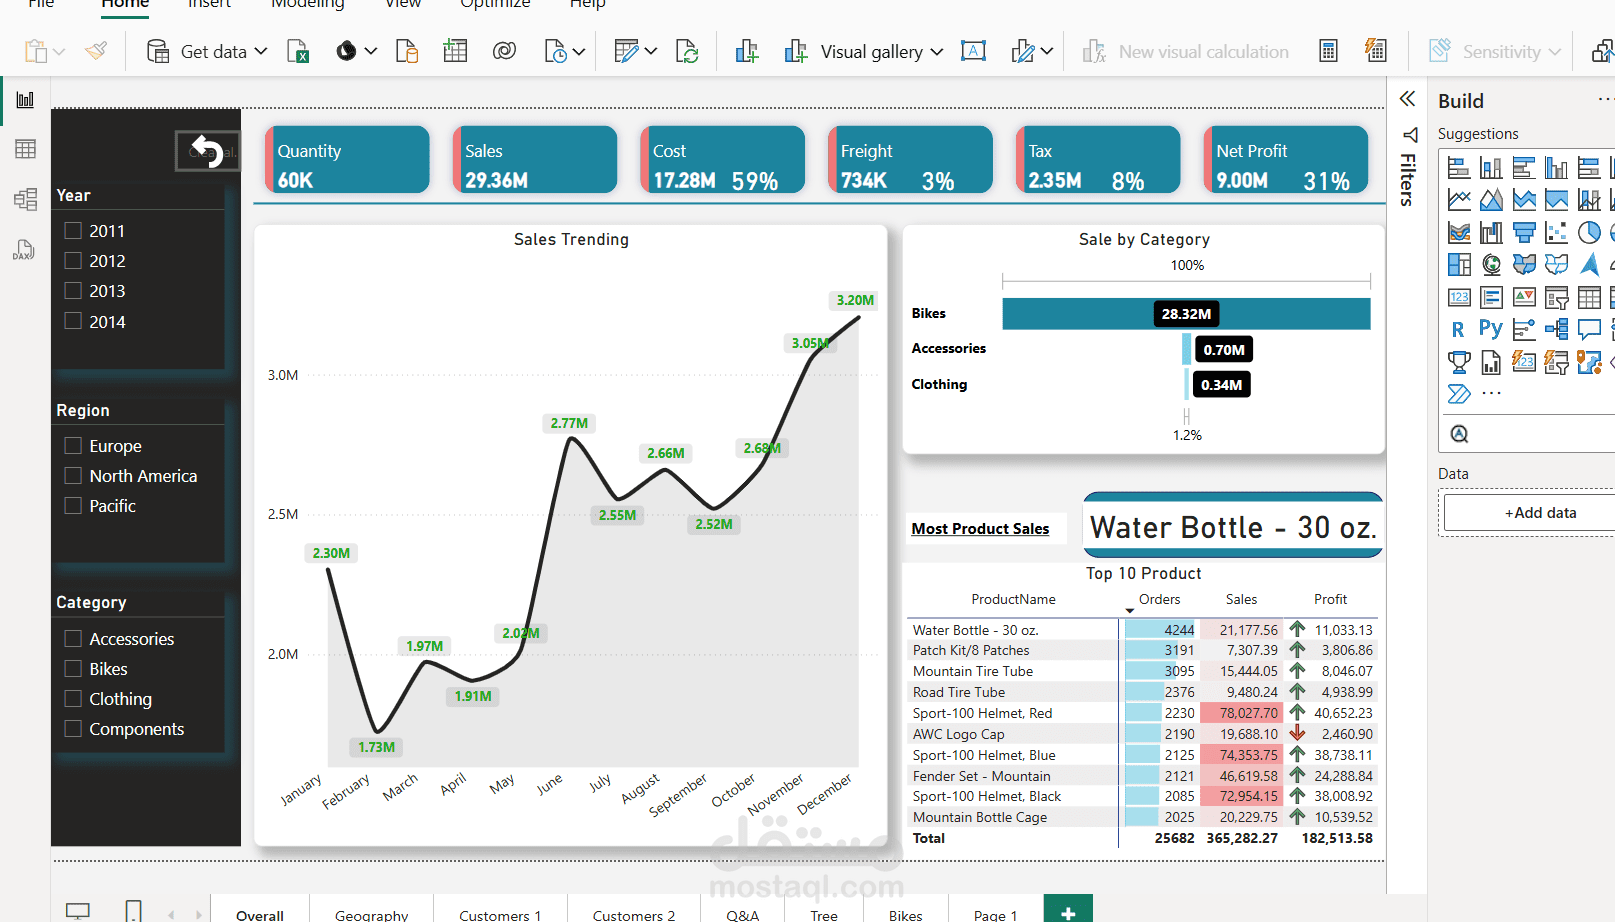The image size is (1615, 922).
Task: Tick the Pacific region checkbox
Action: point(73,505)
